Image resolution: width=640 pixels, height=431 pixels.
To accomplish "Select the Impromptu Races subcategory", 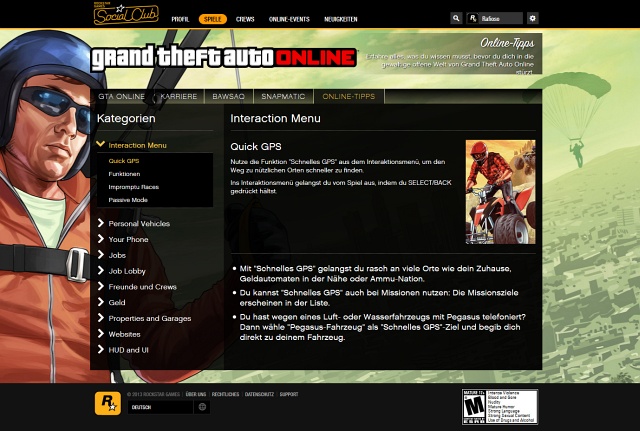I will point(133,187).
